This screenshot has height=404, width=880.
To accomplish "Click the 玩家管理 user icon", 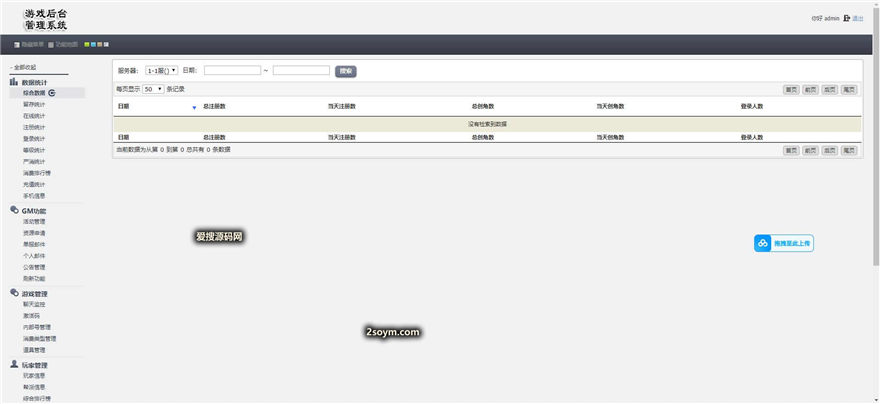I will (14, 365).
